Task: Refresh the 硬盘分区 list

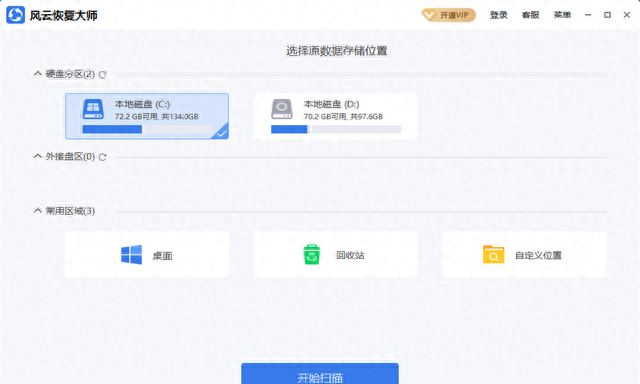Action: (102, 75)
